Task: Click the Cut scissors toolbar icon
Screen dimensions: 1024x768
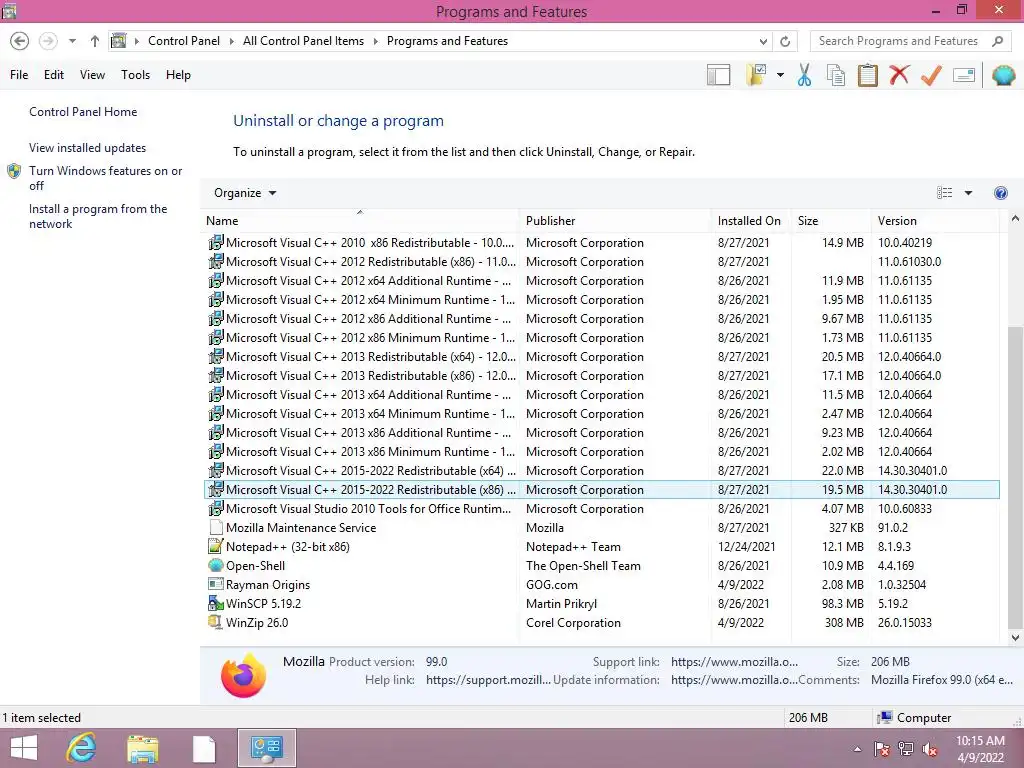Action: (x=804, y=75)
